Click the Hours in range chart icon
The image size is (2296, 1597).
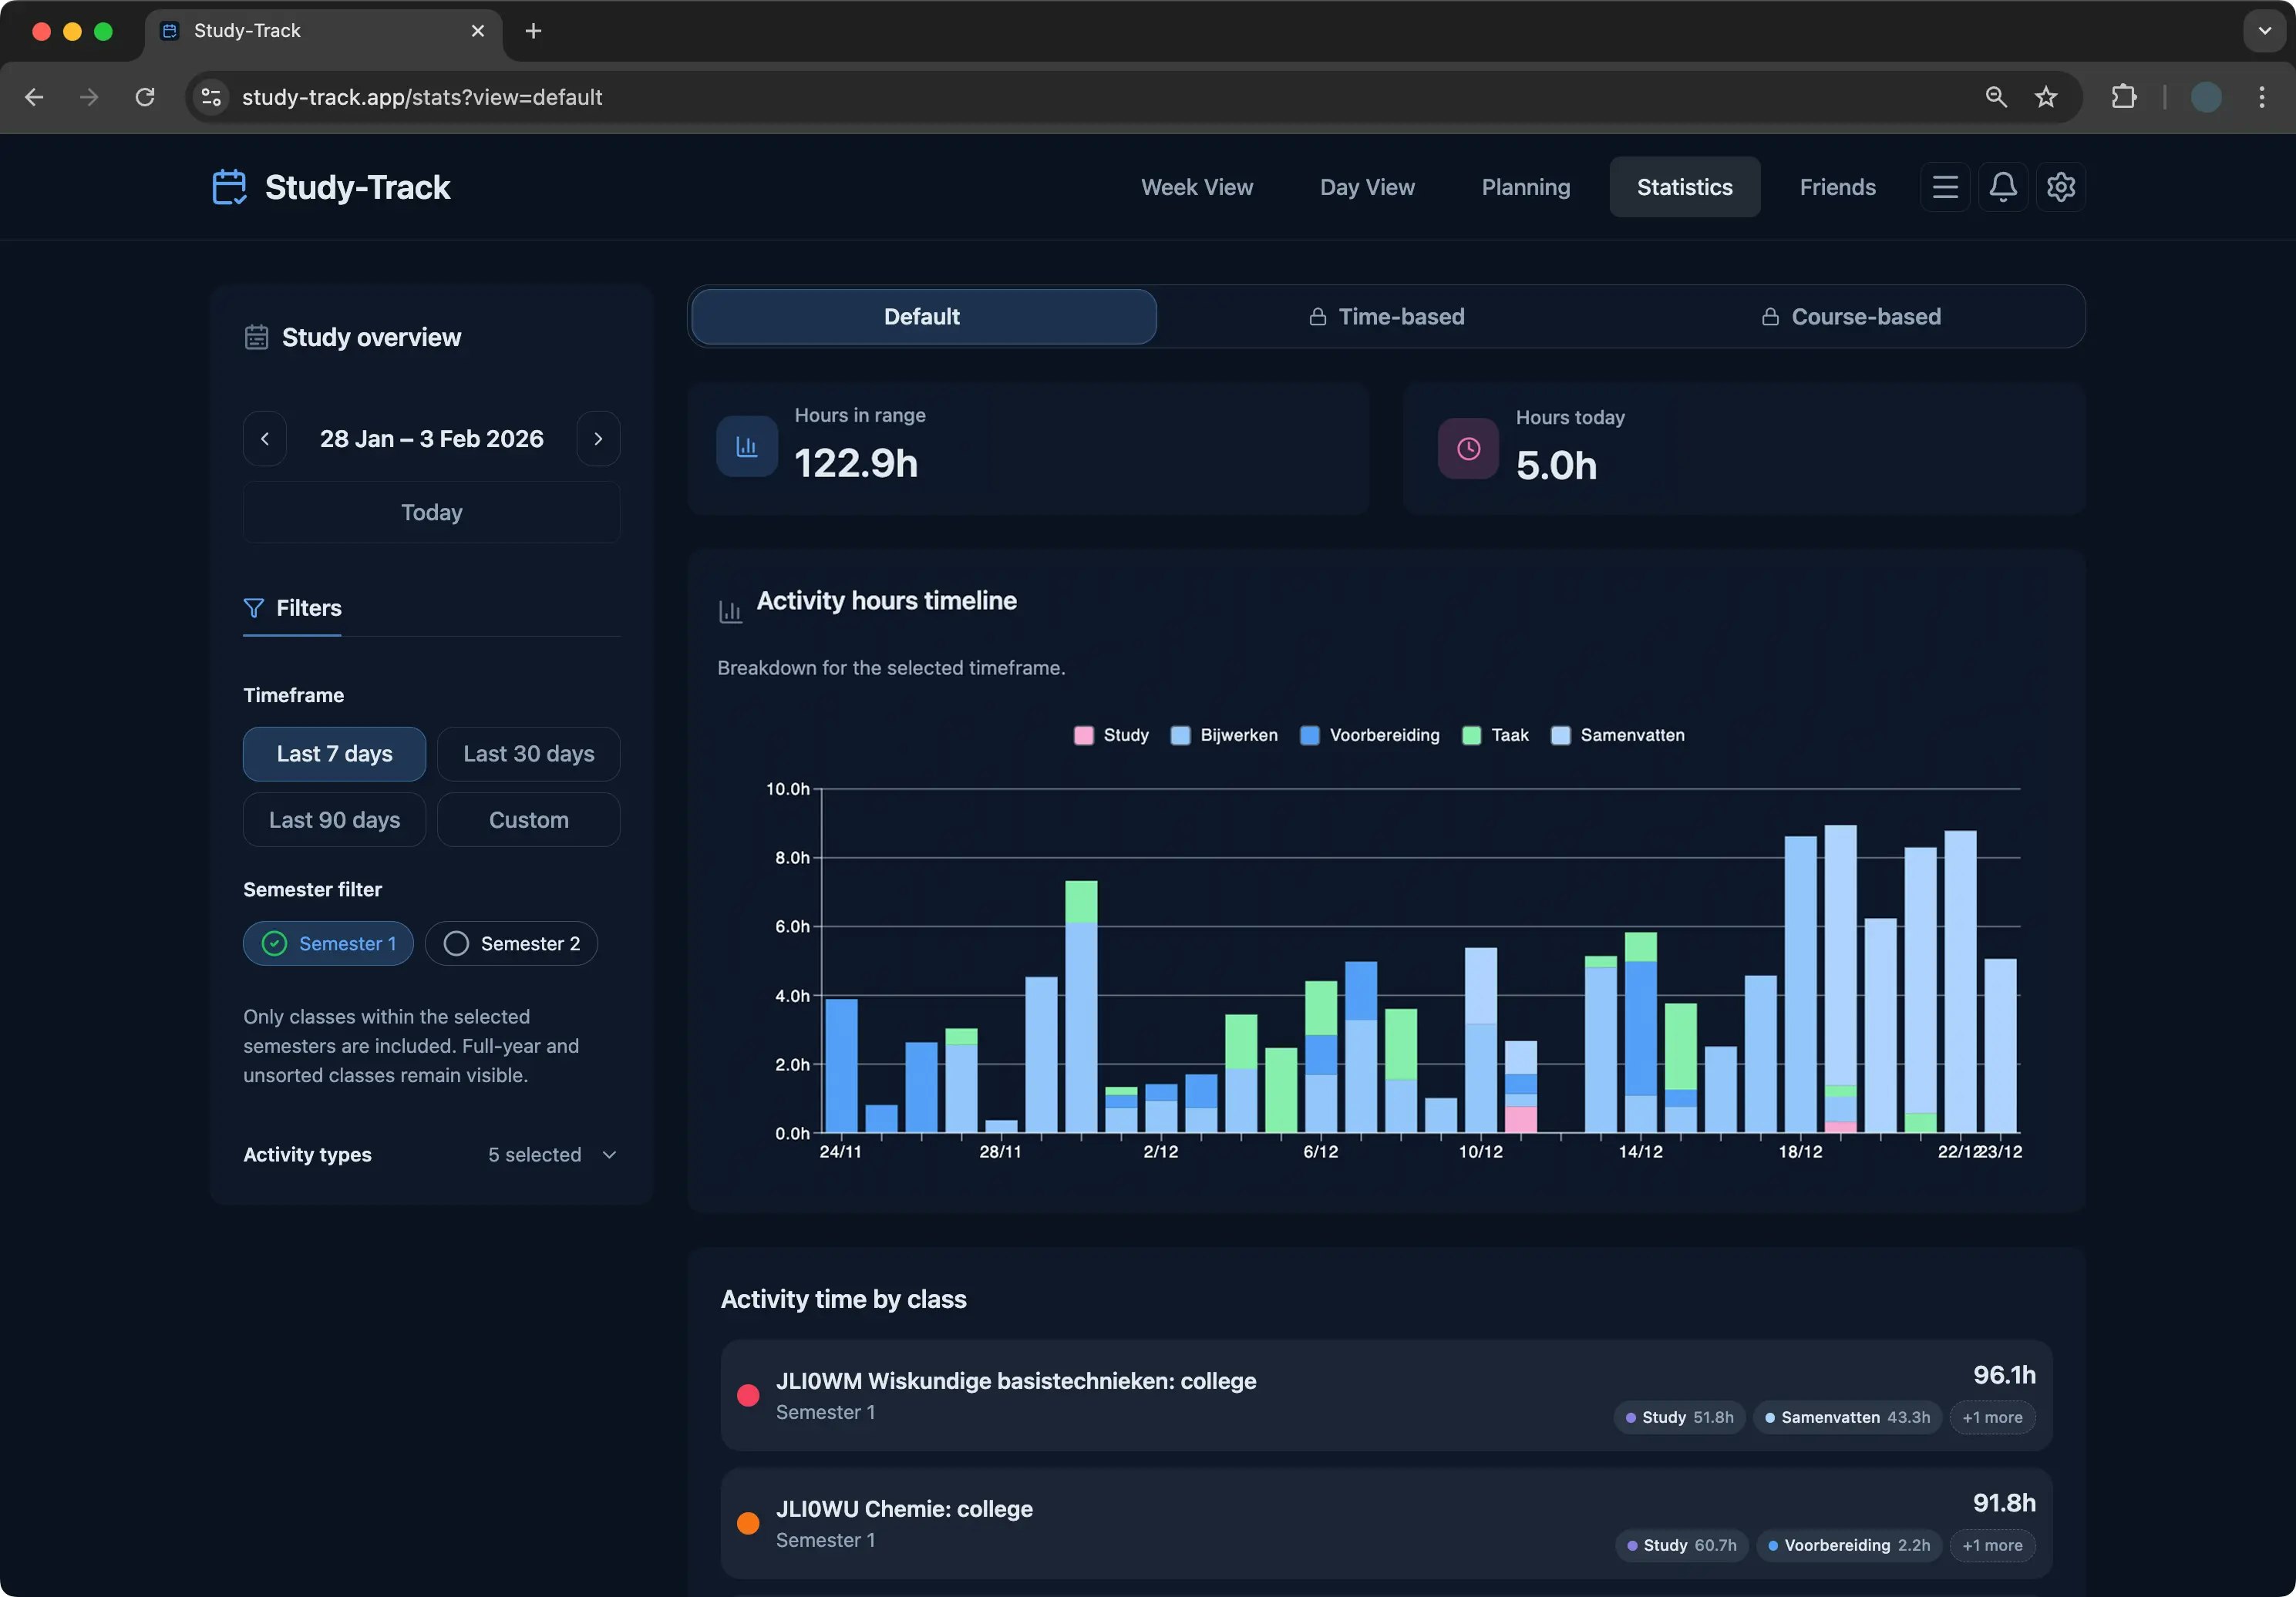click(x=746, y=446)
